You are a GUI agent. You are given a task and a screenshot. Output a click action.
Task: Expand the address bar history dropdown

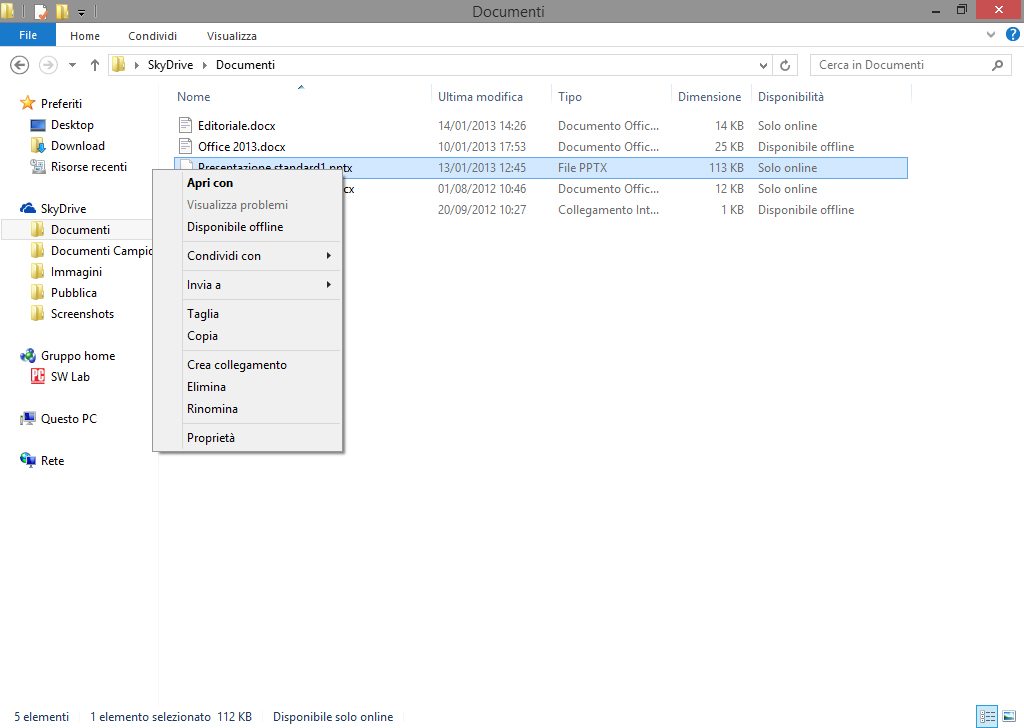click(x=765, y=65)
